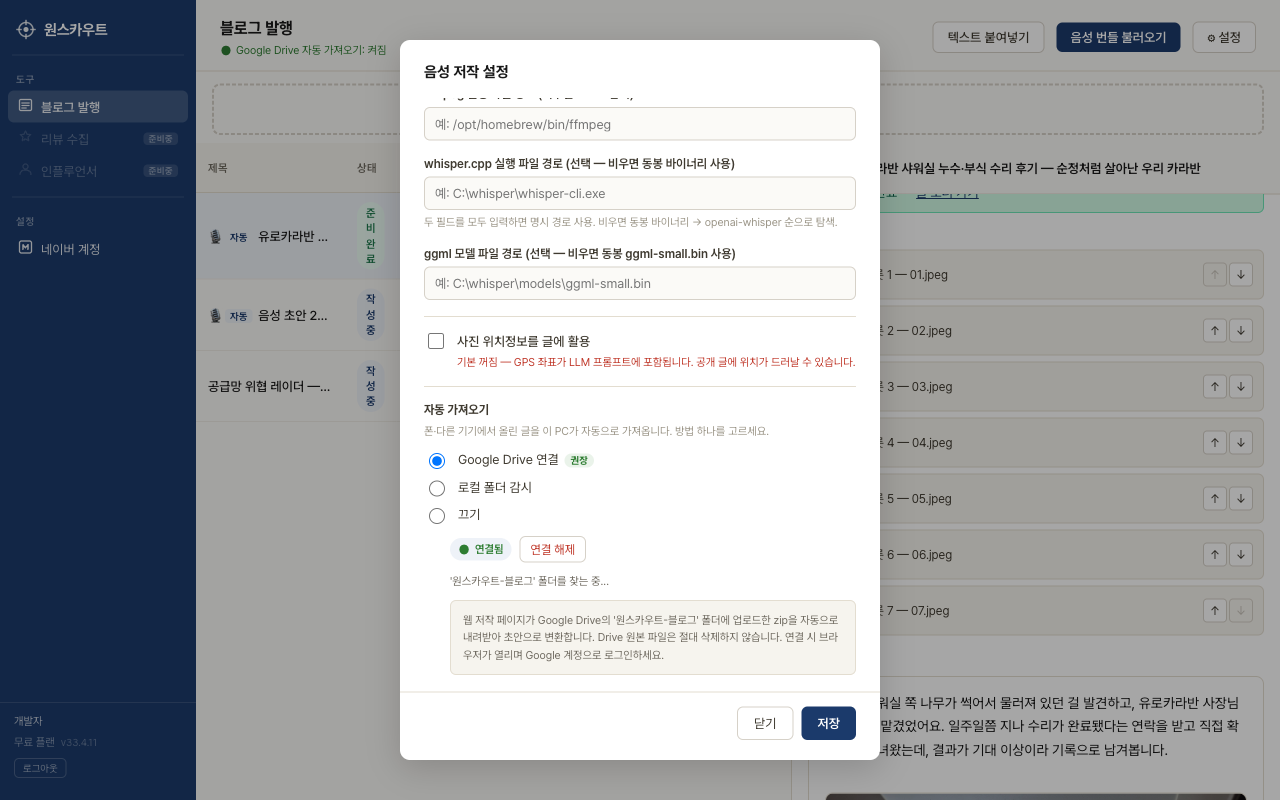Move 02.jpeg up with arrow icon
The width and height of the screenshot is (1280, 800).
pyautogui.click(x=1215, y=331)
